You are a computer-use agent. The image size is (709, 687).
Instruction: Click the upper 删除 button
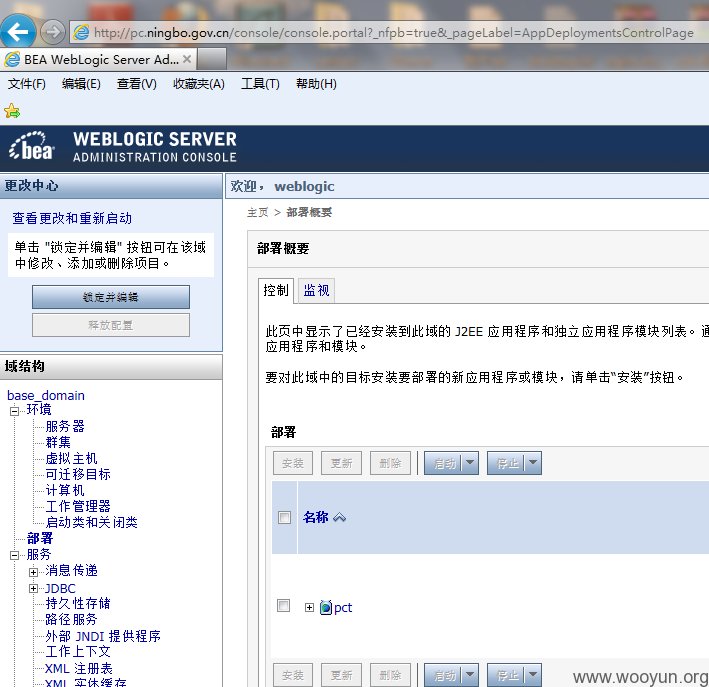pos(390,463)
